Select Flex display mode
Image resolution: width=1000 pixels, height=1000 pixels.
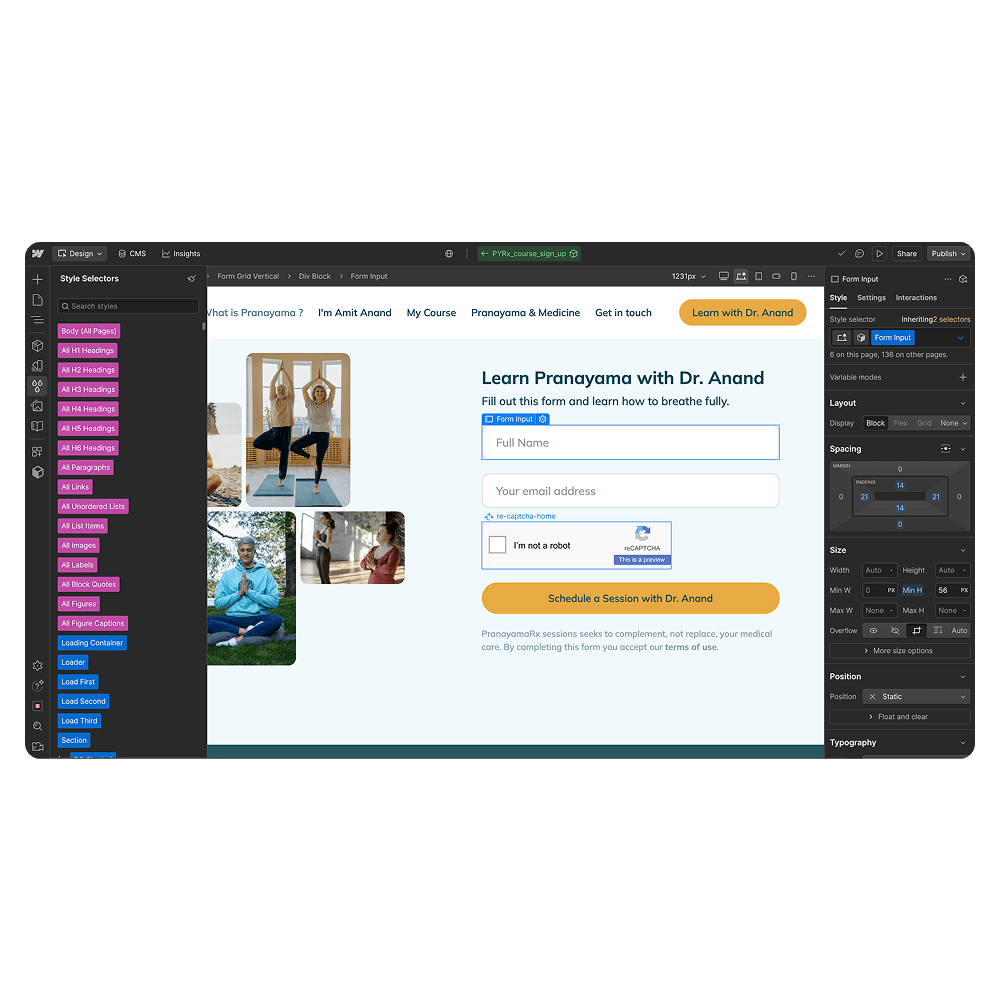coord(901,422)
